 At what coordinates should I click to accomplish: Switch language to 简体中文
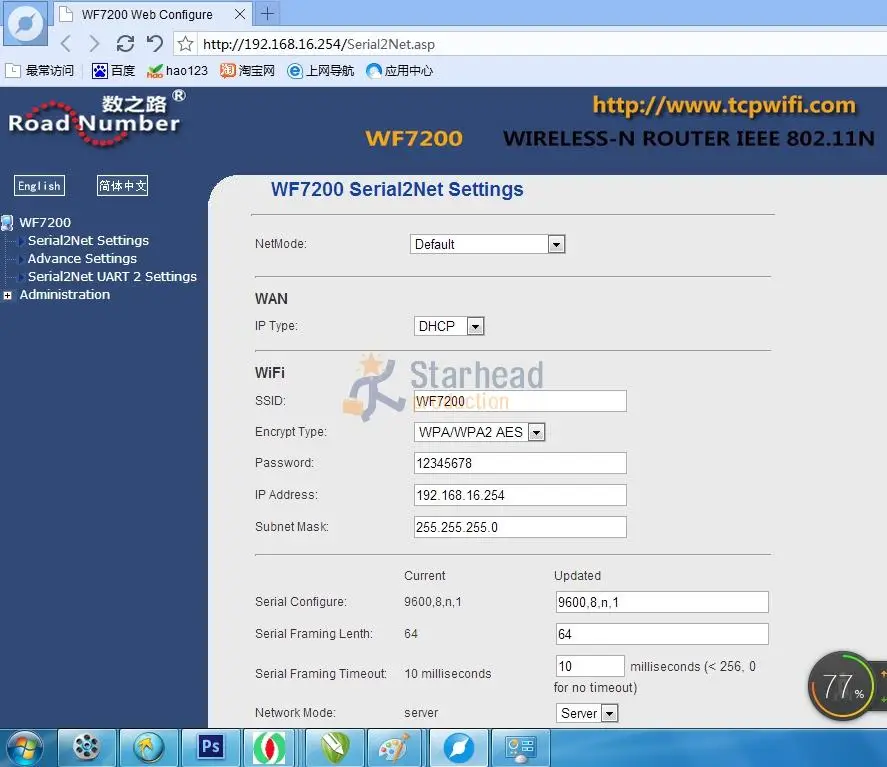(122, 186)
